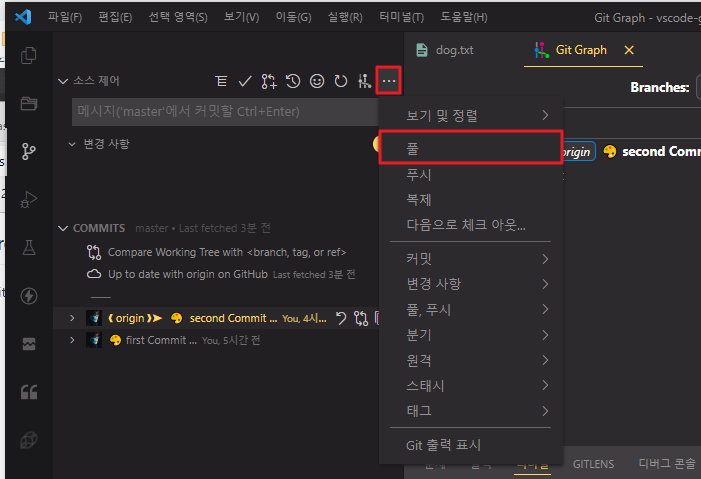Image resolution: width=701 pixels, height=479 pixels.
Task: Click the origin branch label in Git Graph
Action: point(577,152)
